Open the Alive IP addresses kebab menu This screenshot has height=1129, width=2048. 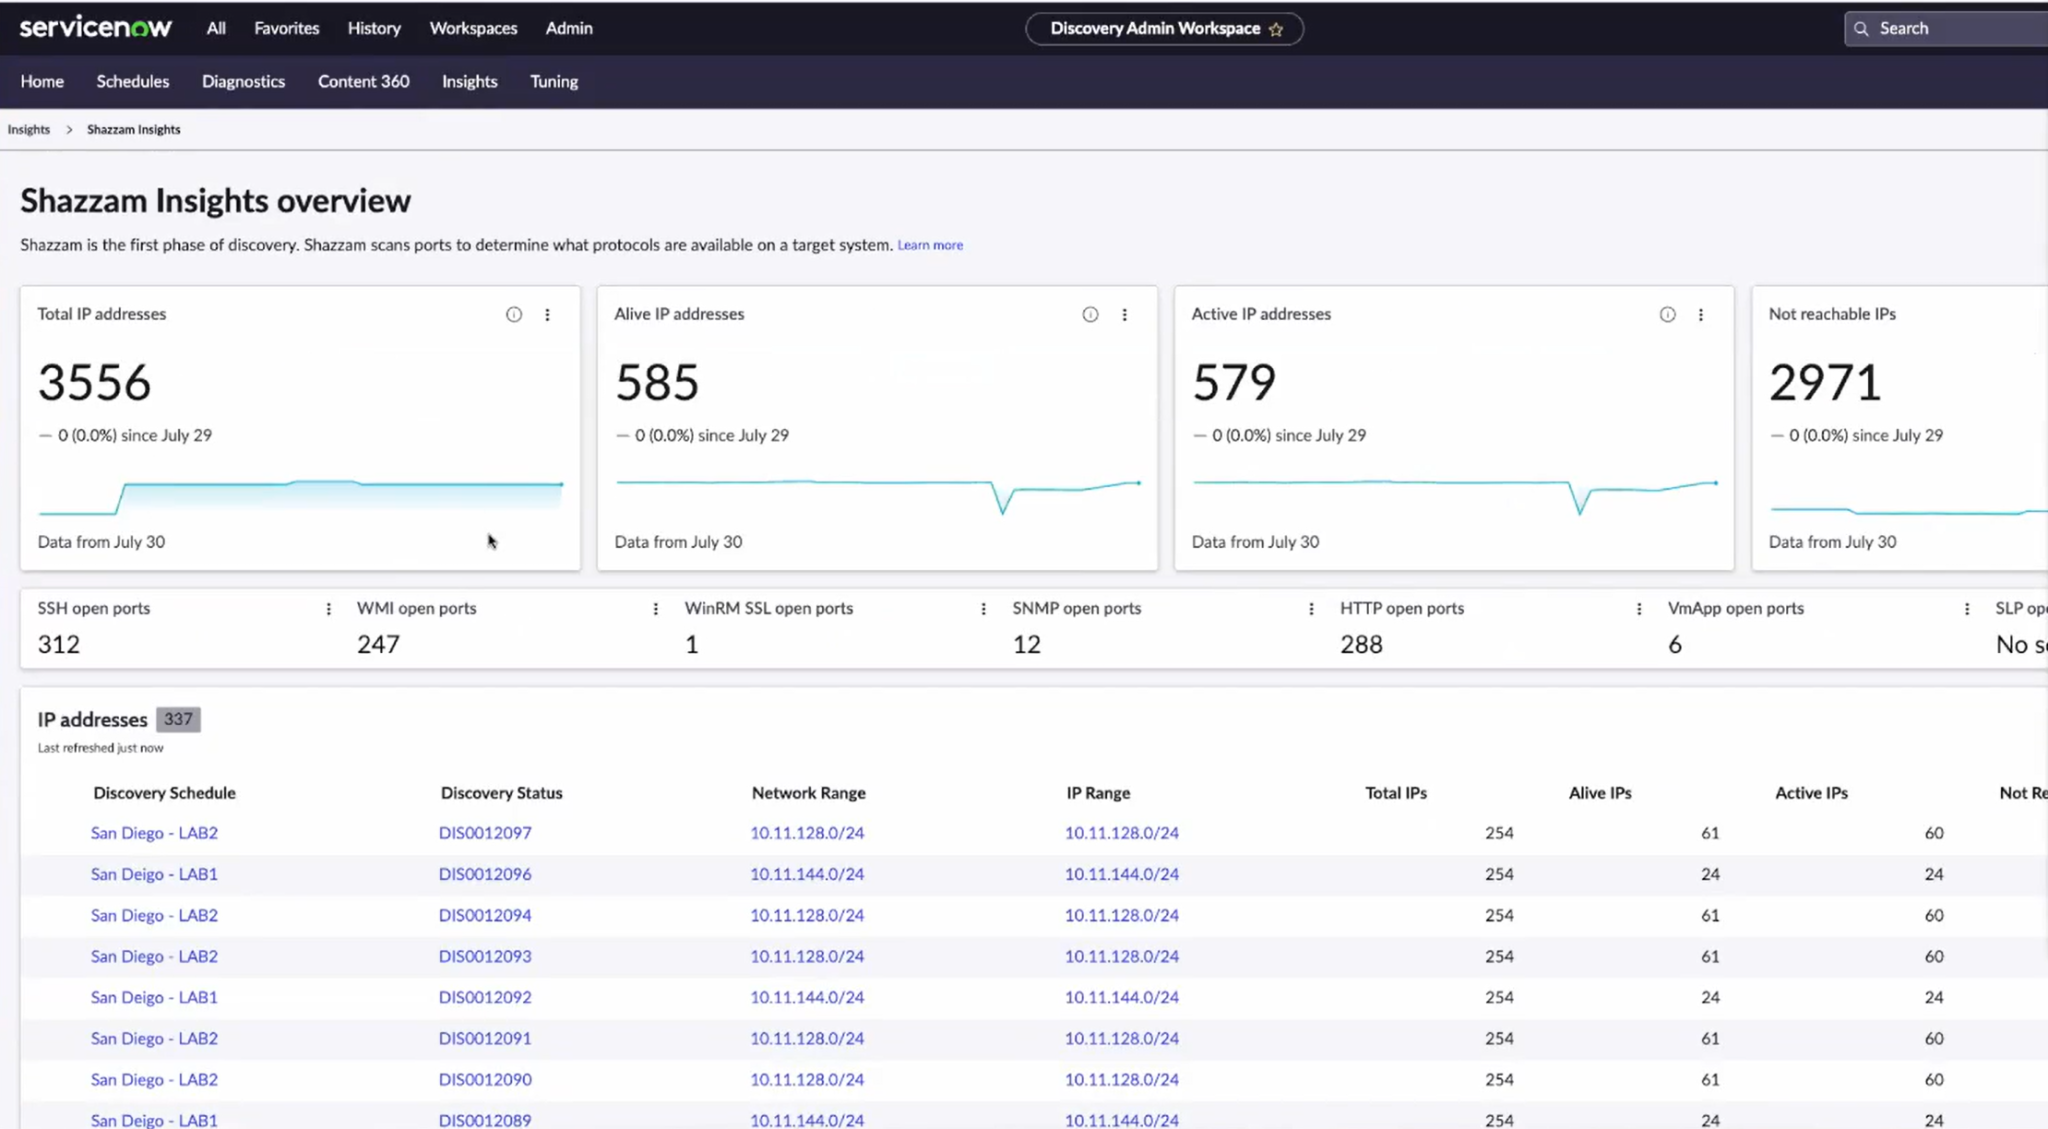pyautogui.click(x=1125, y=314)
